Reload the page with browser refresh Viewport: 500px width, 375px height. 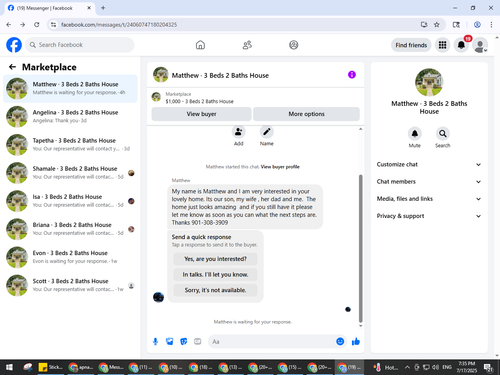click(37, 25)
